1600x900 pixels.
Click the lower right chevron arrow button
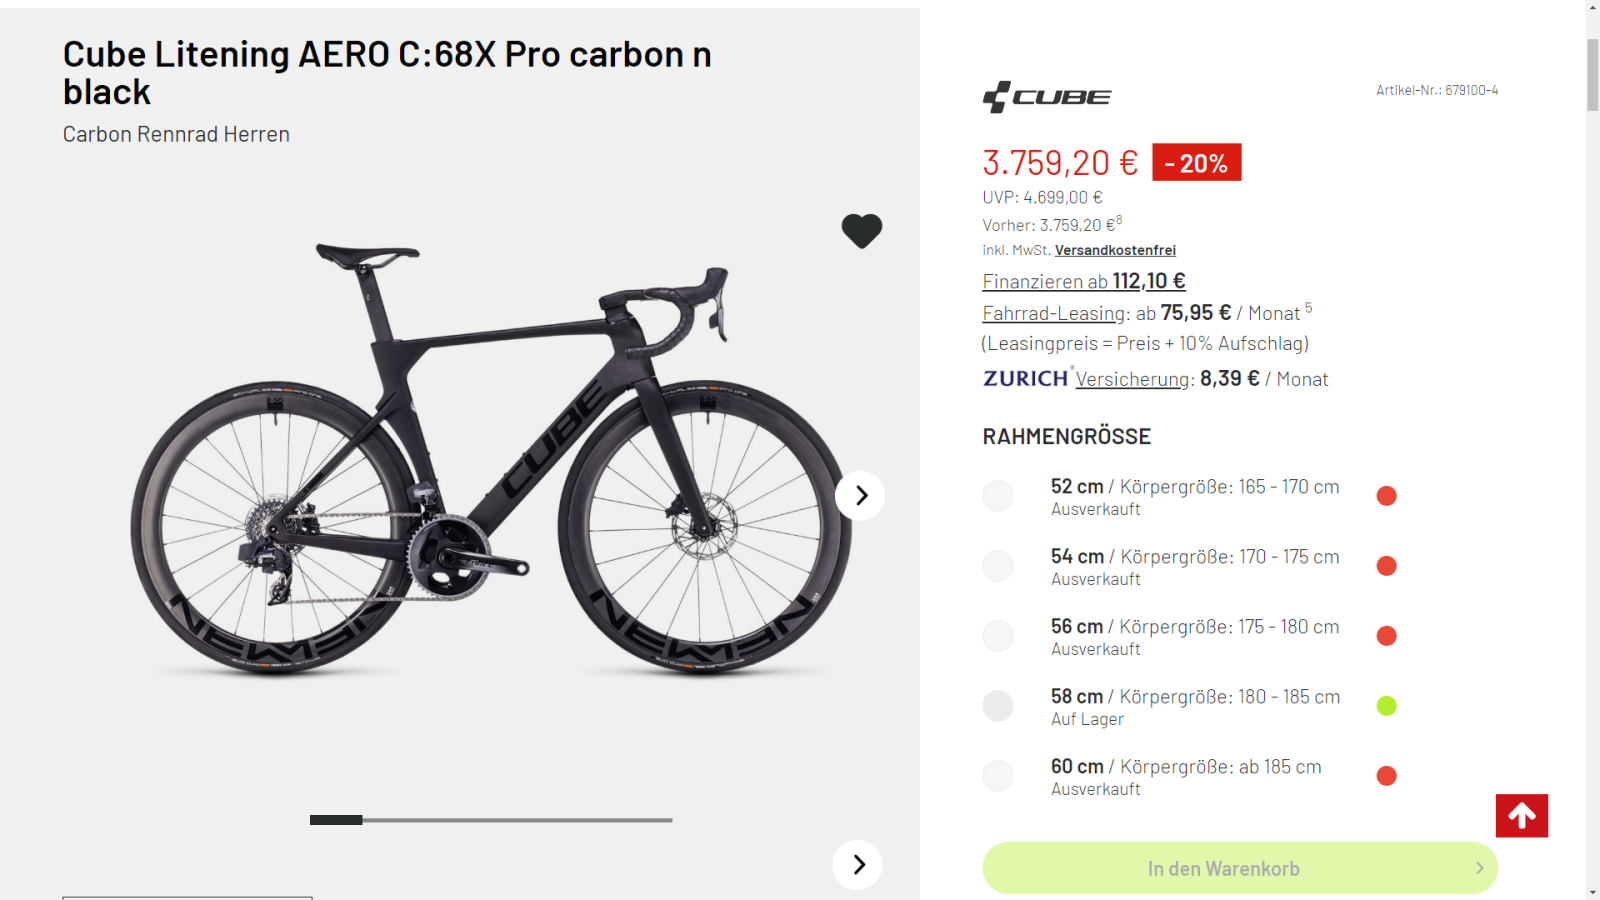coord(858,865)
